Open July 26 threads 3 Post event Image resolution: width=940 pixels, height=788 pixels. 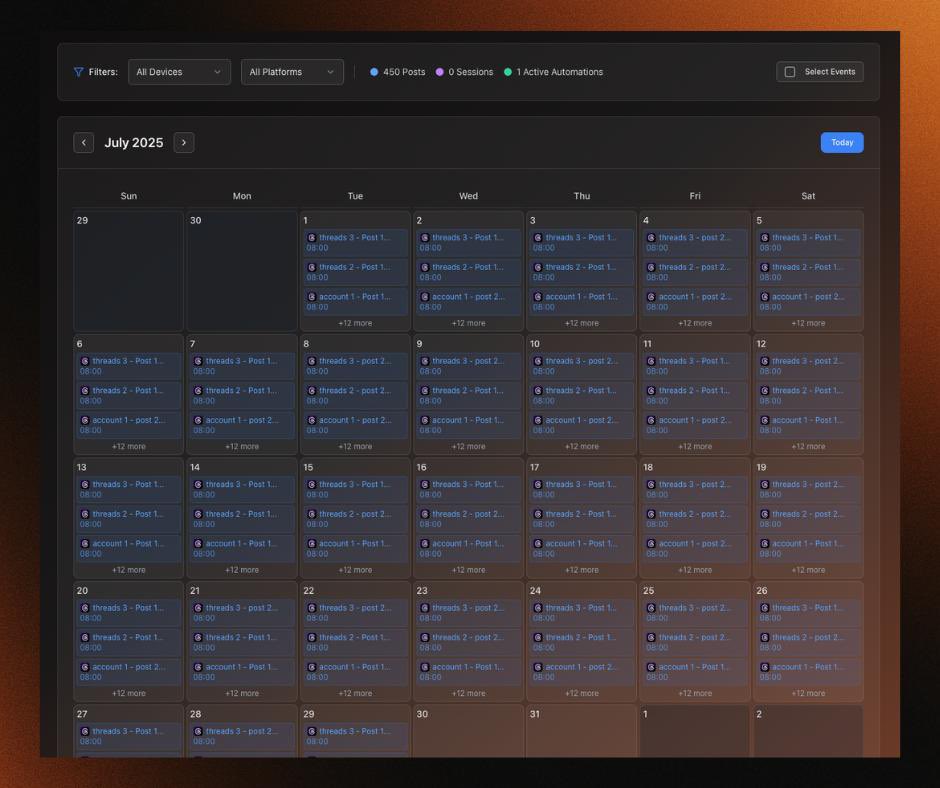[808, 612]
